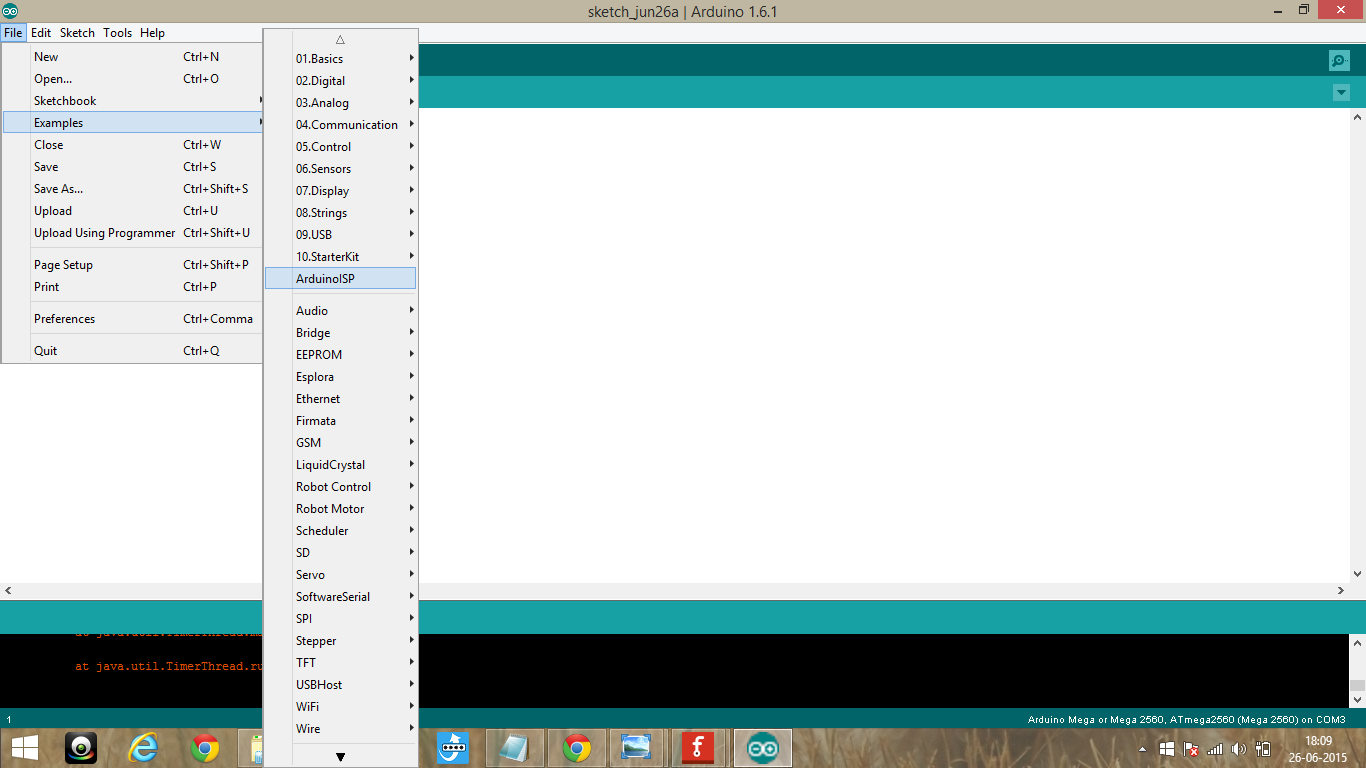Expand the Sketchbook submenu

pos(132,101)
